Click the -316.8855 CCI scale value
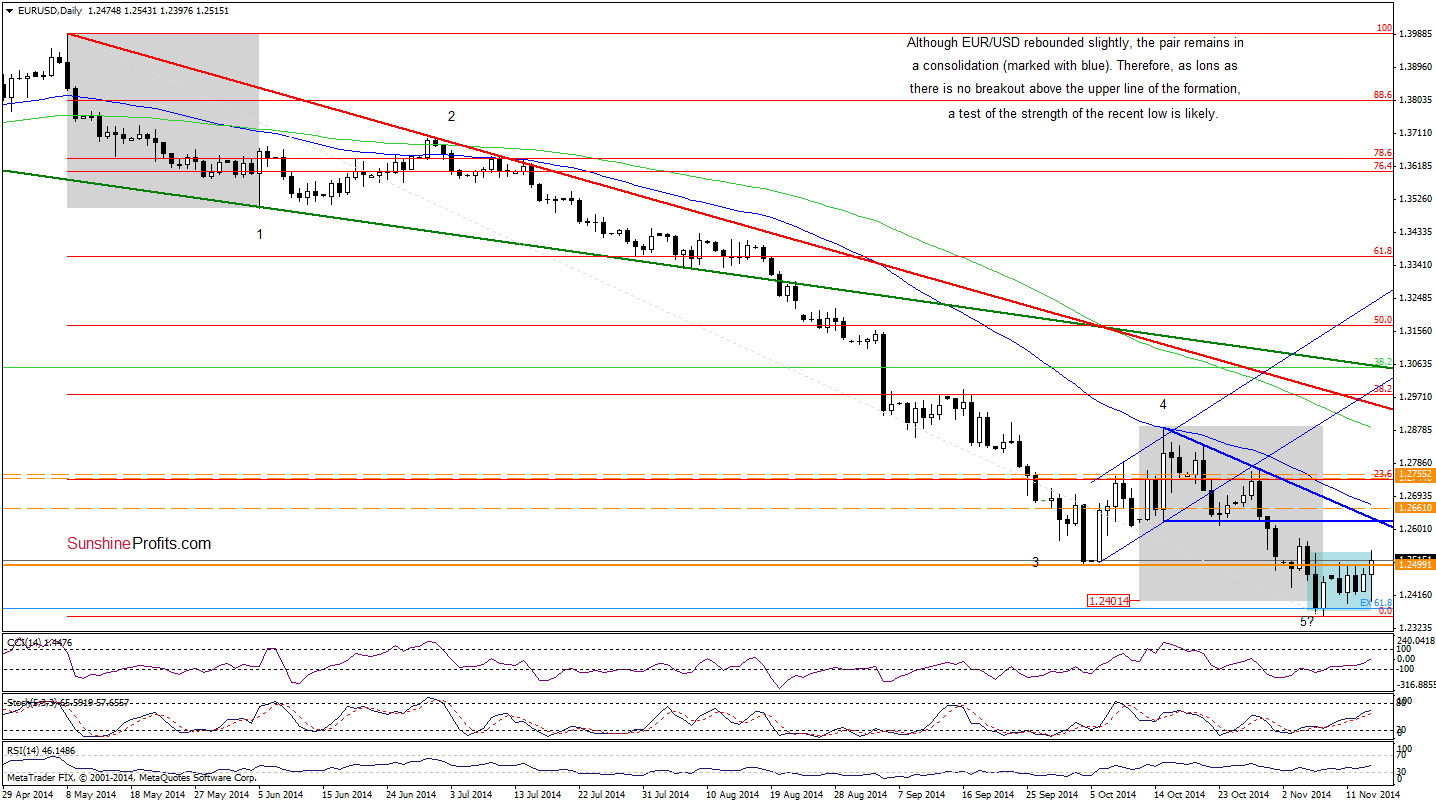 point(1417,686)
